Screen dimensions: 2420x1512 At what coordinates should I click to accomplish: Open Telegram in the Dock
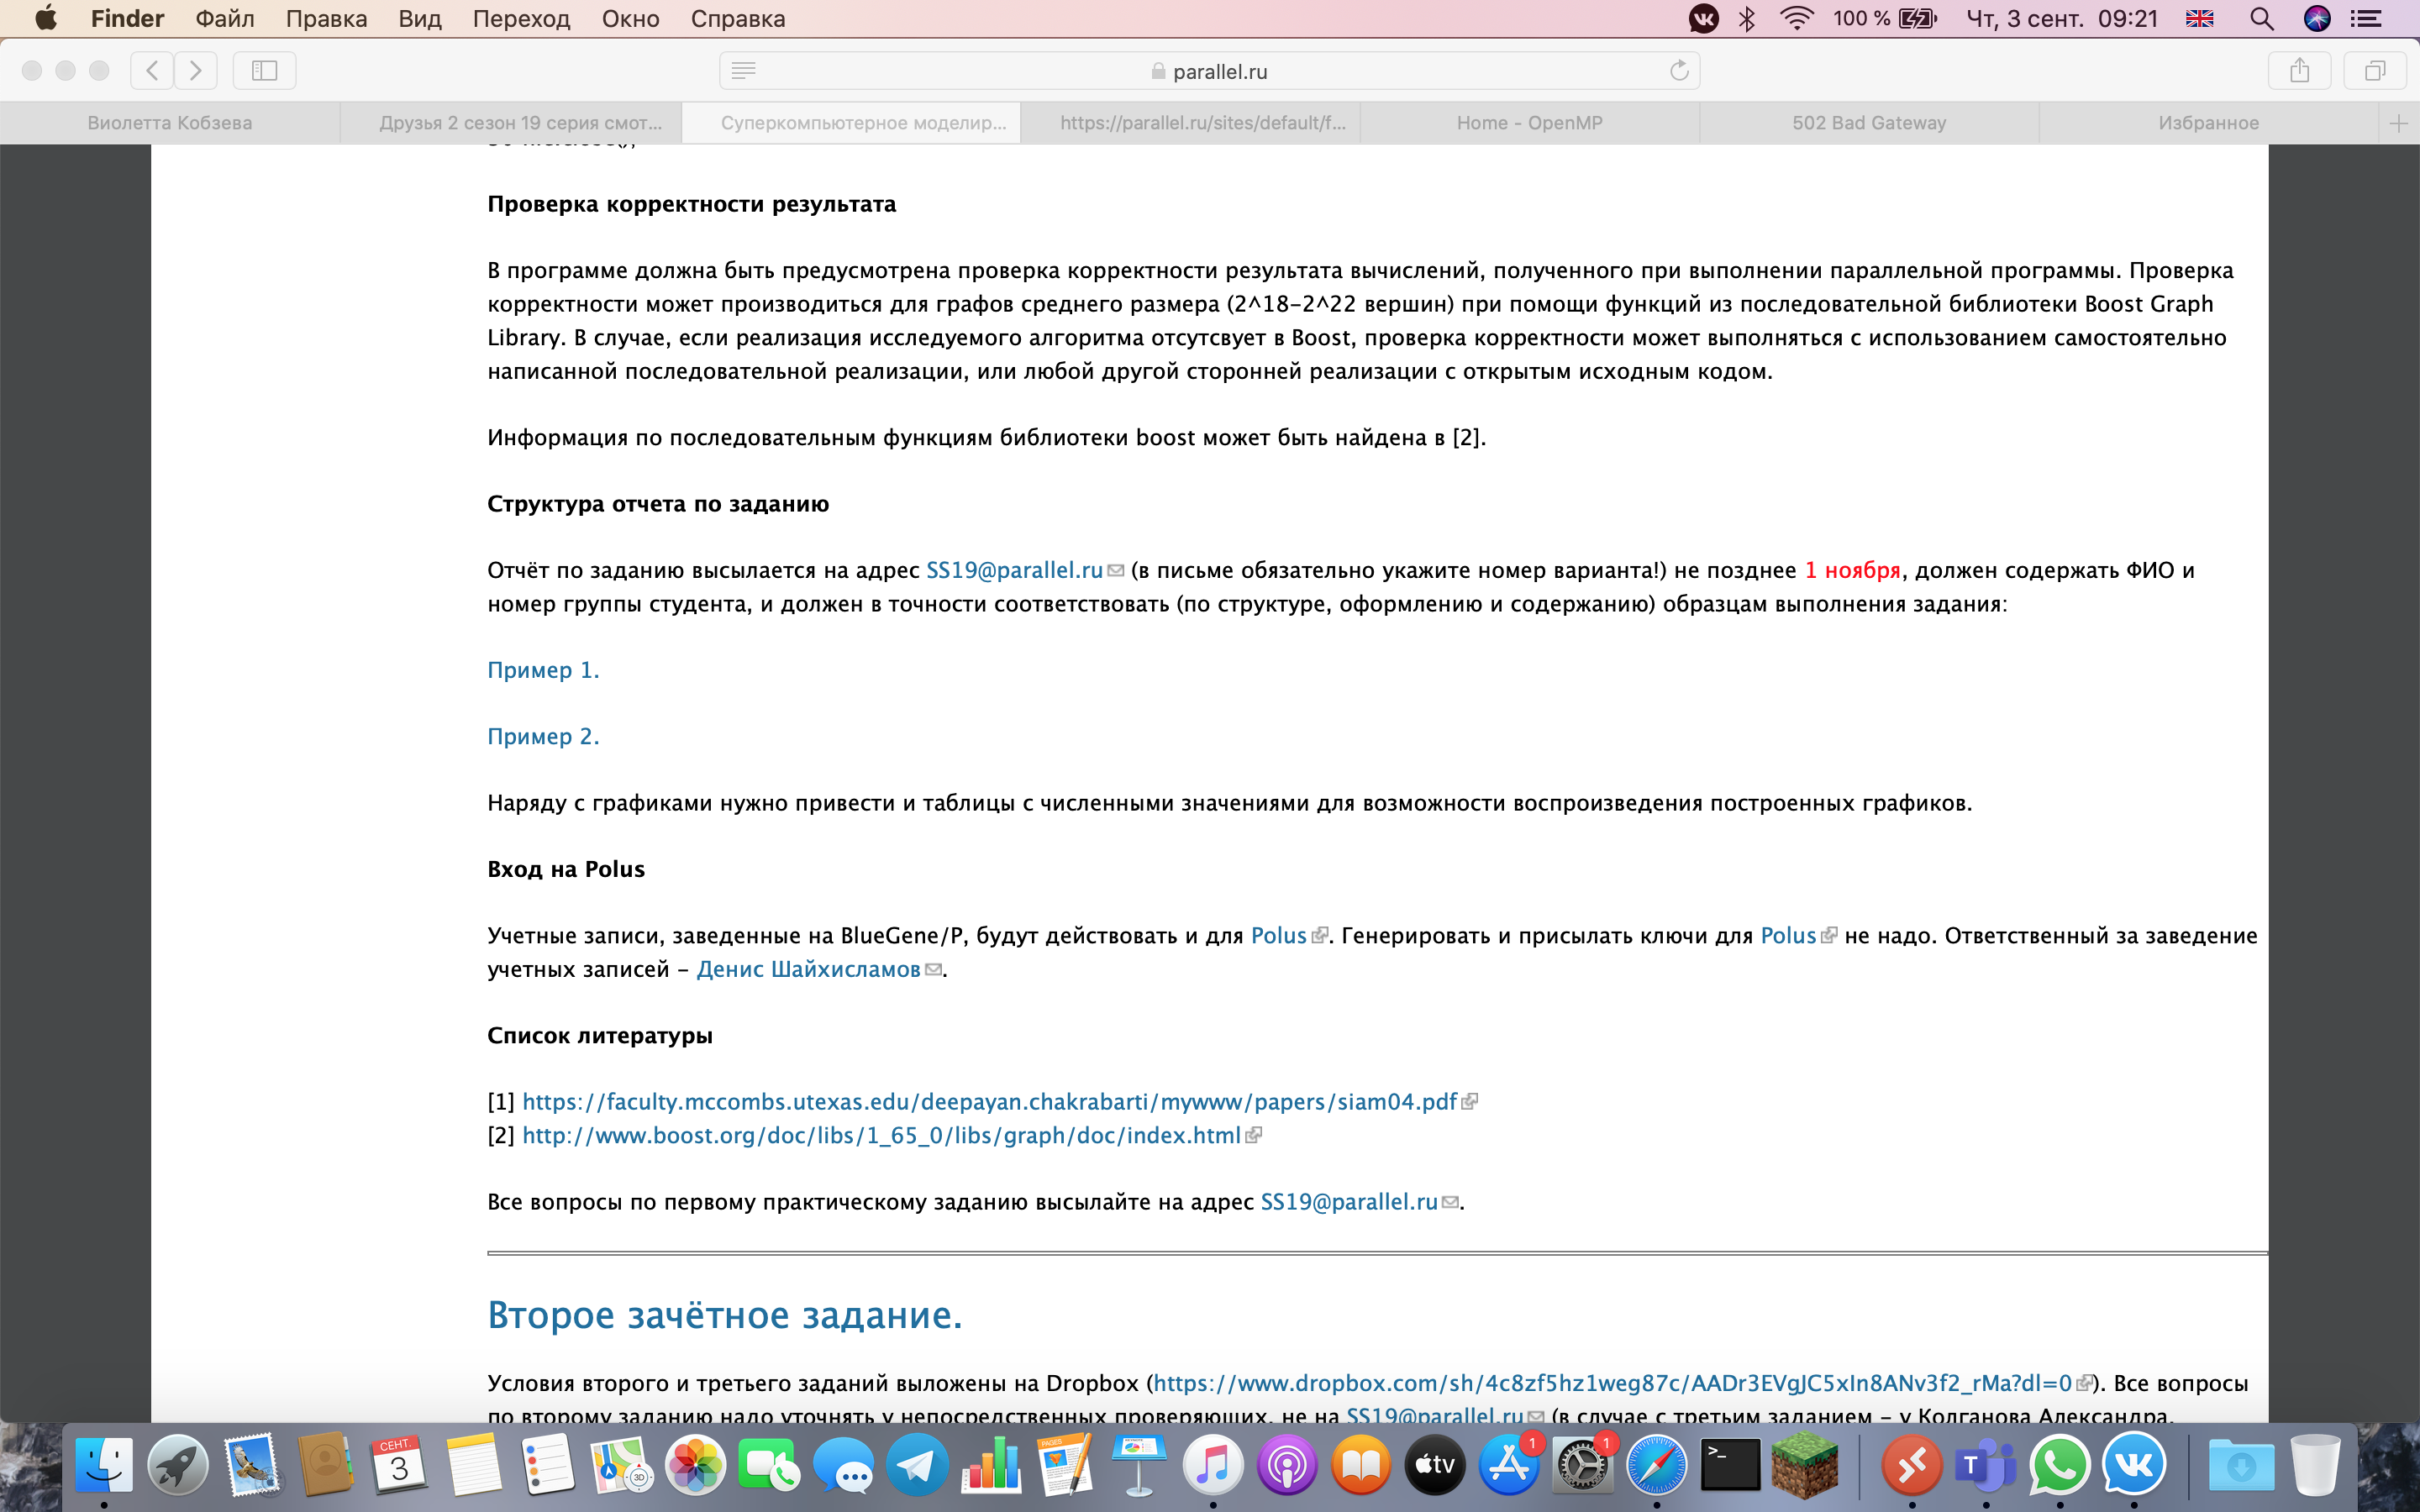pyautogui.click(x=917, y=1465)
